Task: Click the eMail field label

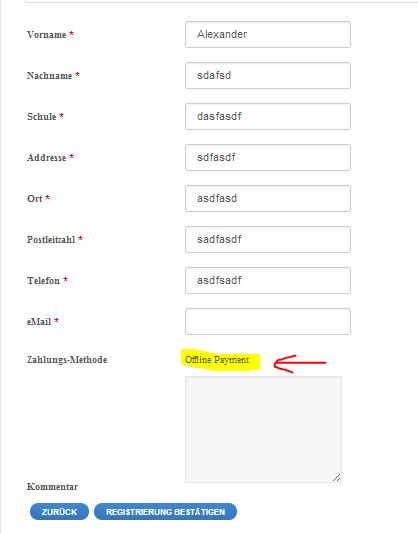Action: coord(39,321)
